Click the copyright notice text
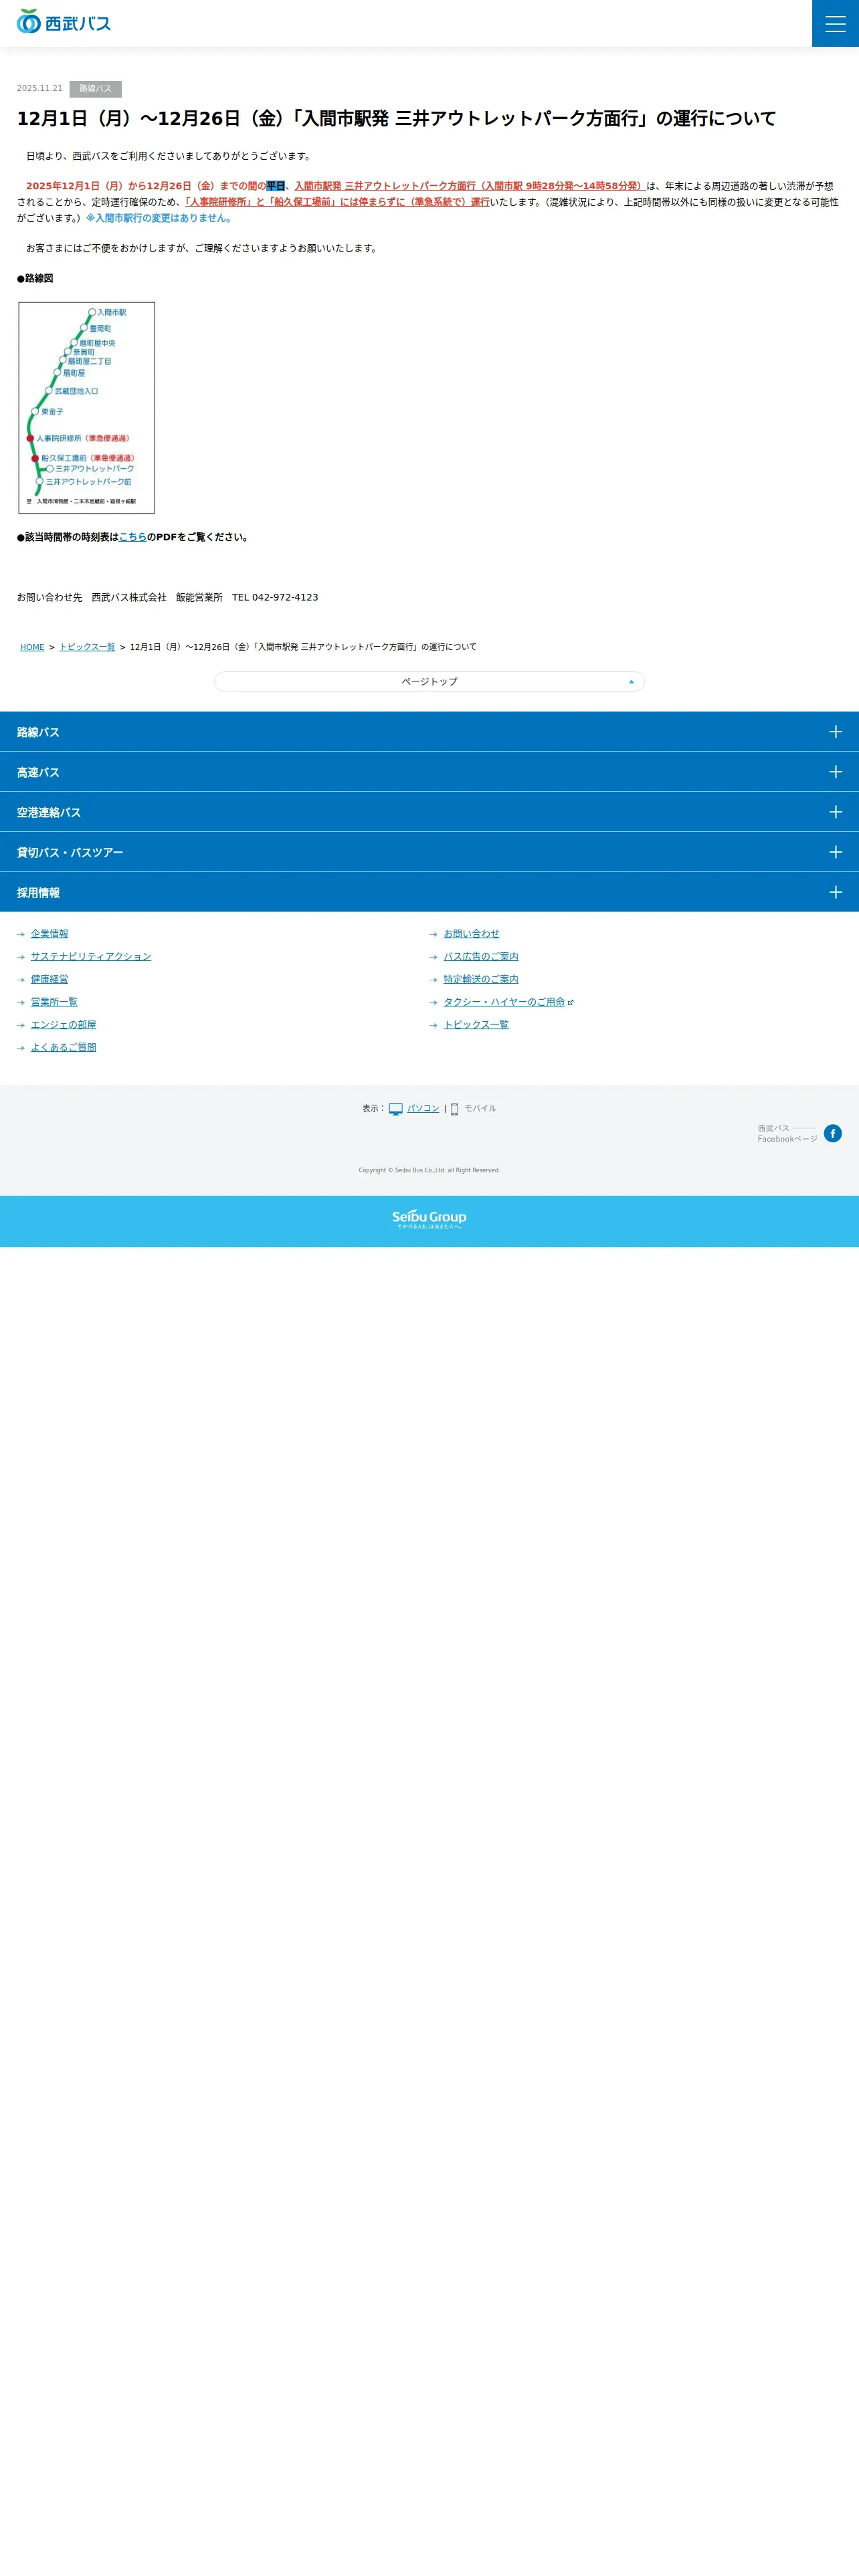The width and height of the screenshot is (859, 2576). click(x=429, y=1170)
